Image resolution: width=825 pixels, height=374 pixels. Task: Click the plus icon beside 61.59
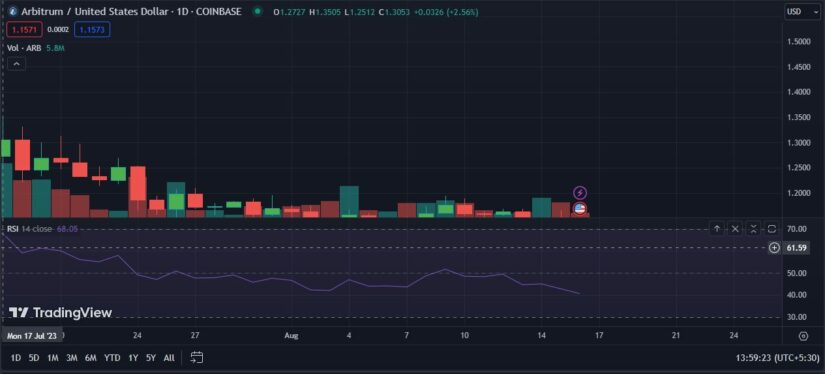point(774,248)
